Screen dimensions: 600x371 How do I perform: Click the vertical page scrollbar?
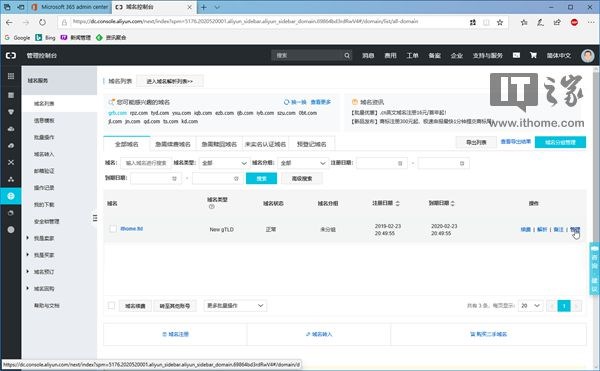tap(596, 214)
